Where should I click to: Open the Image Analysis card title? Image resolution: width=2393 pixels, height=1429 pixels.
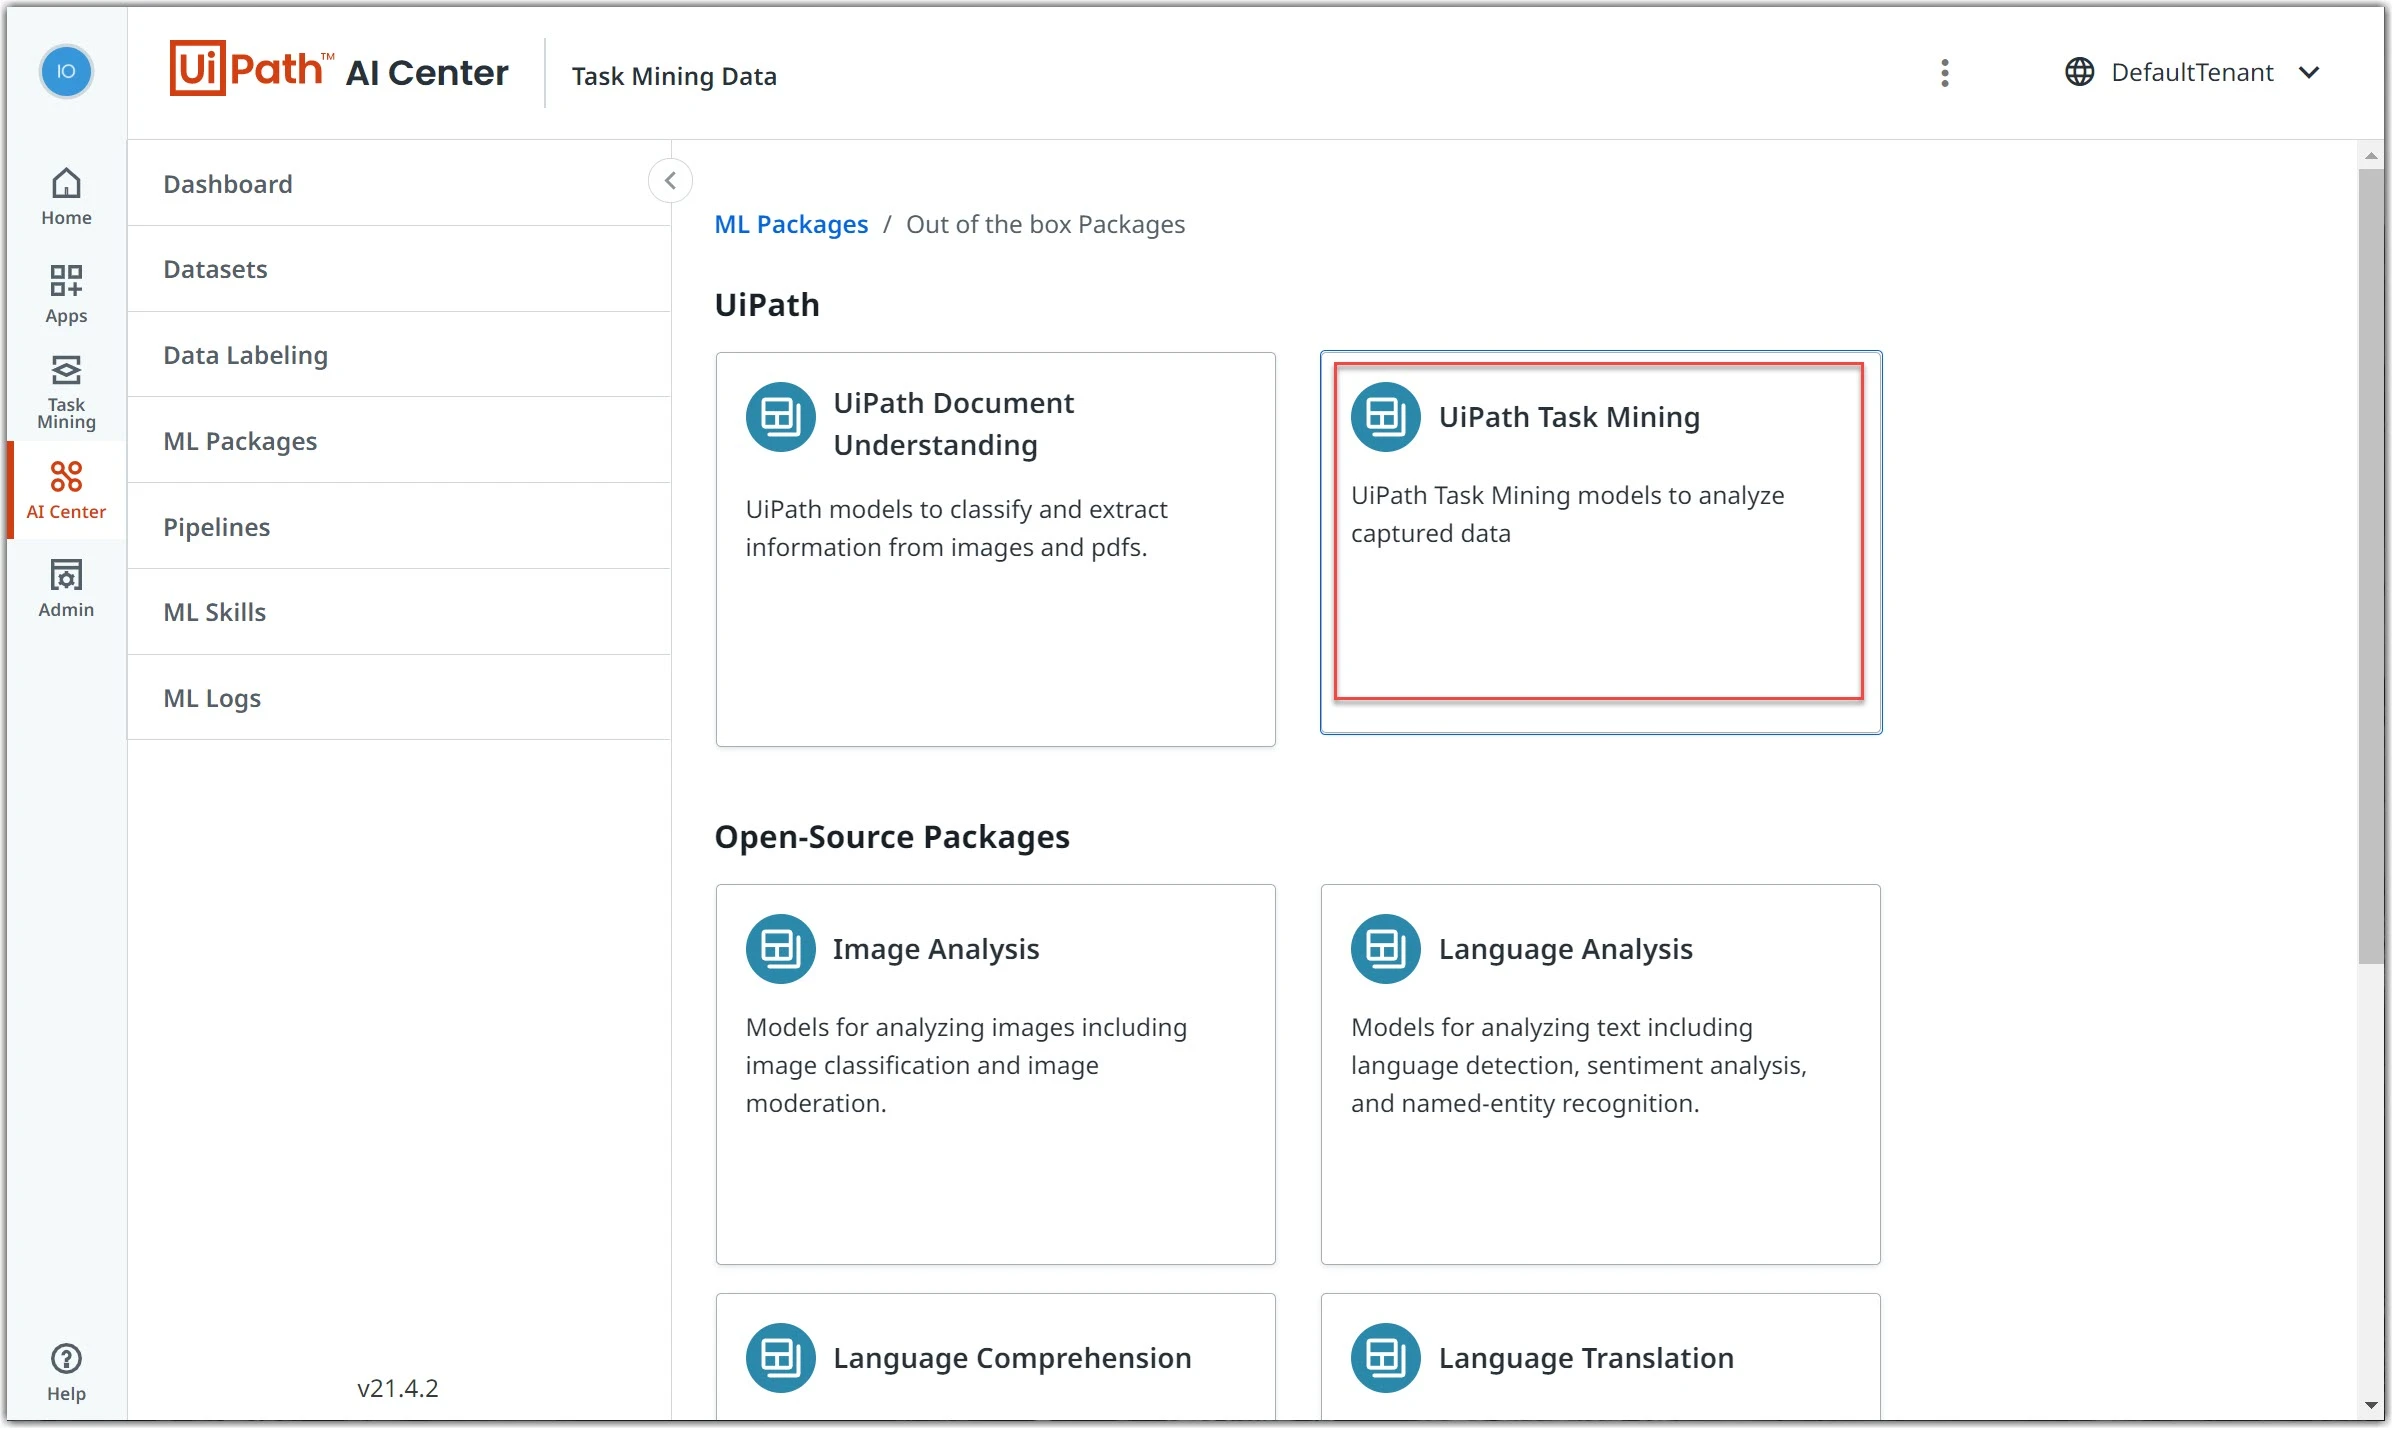[936, 949]
